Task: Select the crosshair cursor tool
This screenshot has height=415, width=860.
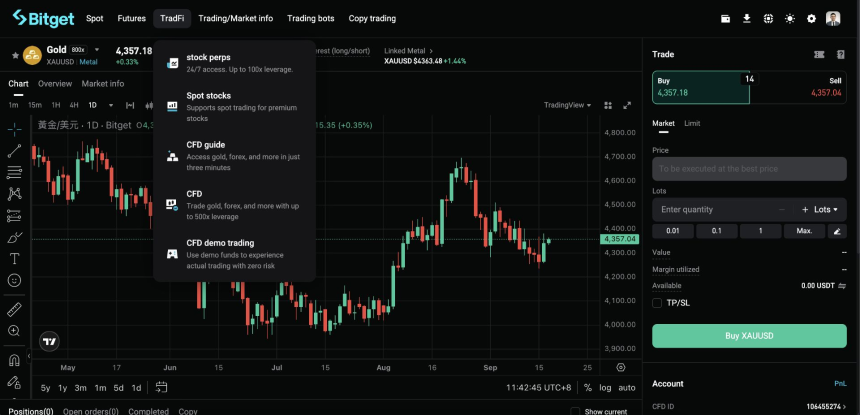Action: [14, 129]
